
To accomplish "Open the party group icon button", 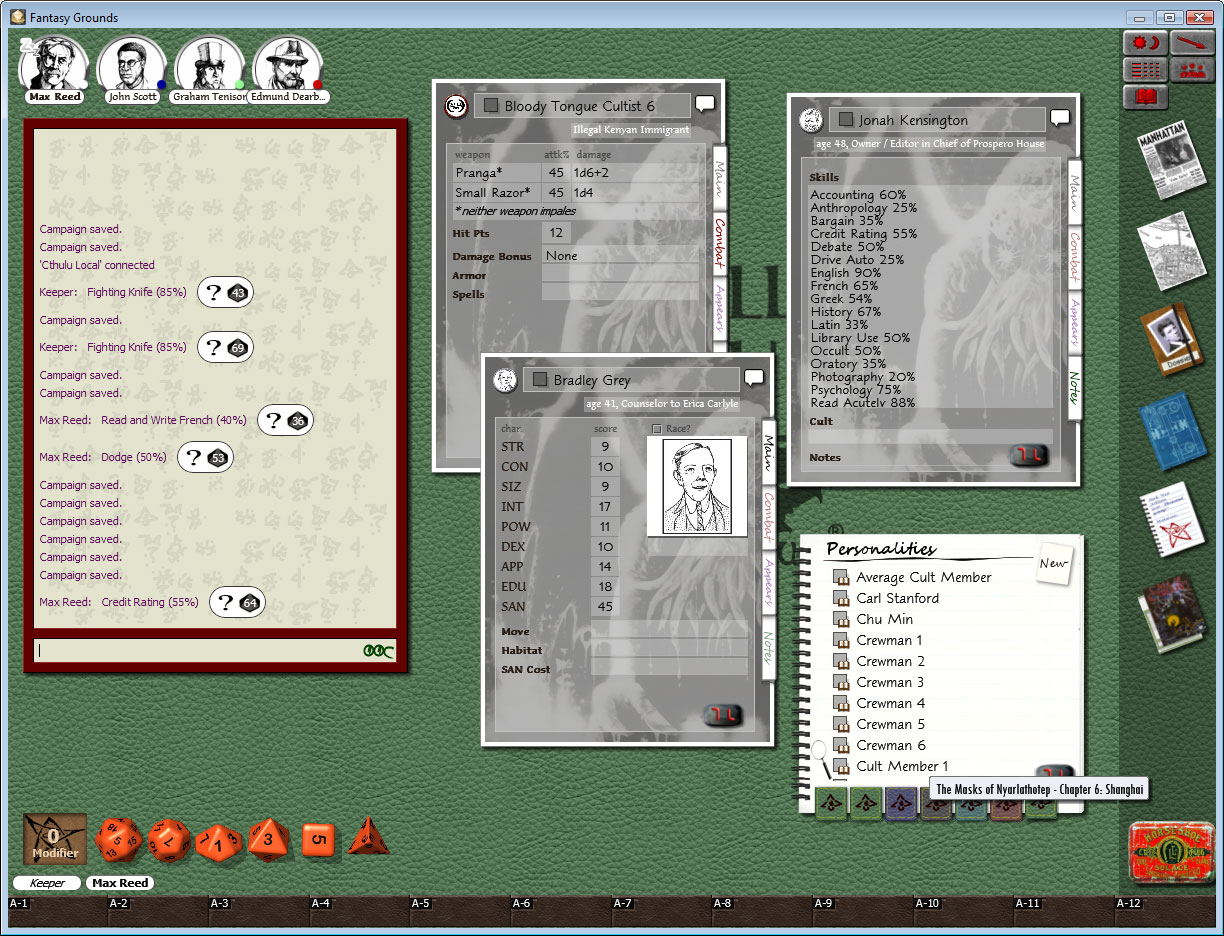I will (x=1191, y=70).
